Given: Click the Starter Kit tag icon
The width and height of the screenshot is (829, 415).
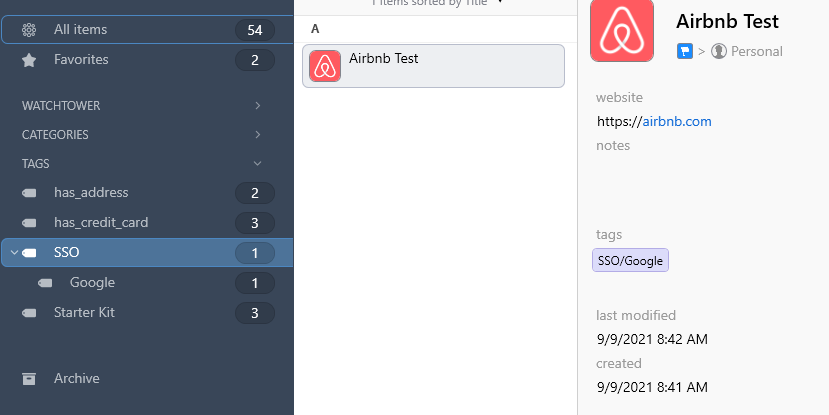Looking at the screenshot, I should (x=29, y=313).
